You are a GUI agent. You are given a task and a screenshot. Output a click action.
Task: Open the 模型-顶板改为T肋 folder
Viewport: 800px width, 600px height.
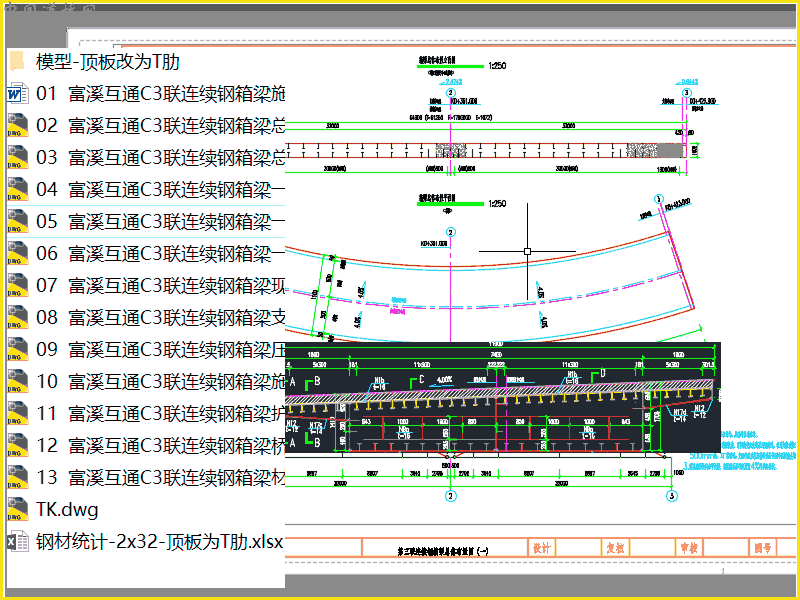[x=94, y=62]
